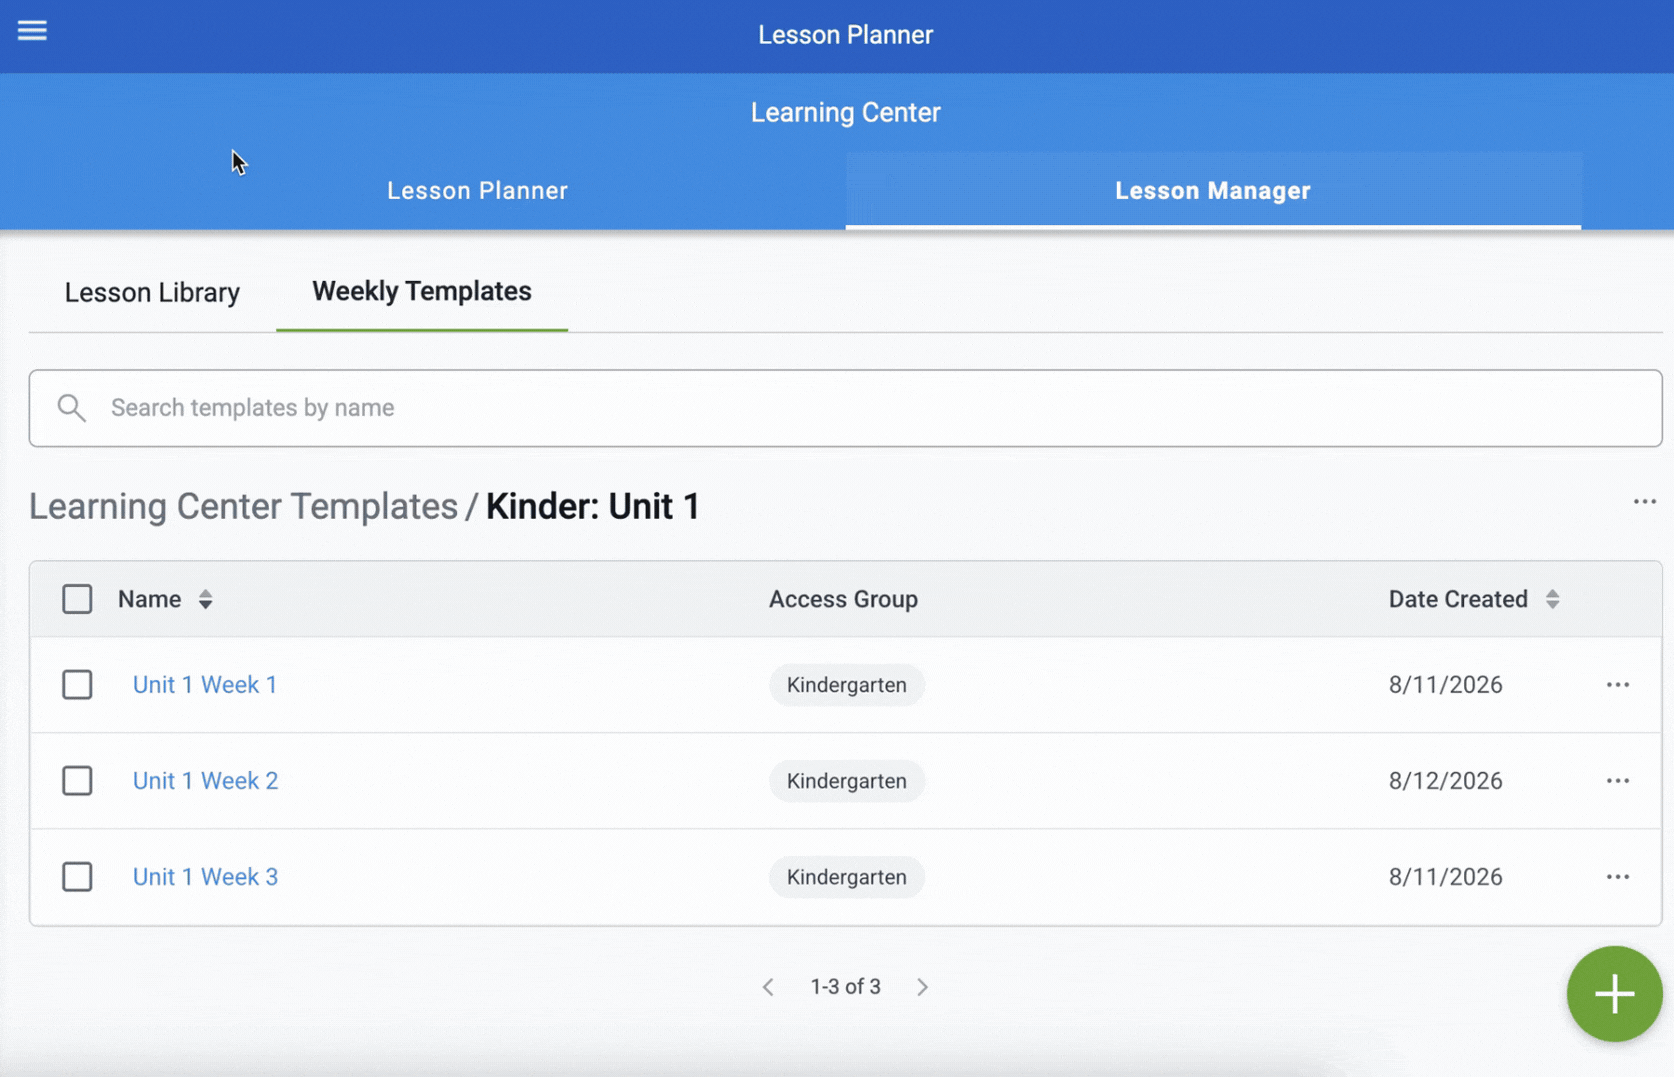Go to the previous page of templates
Viewport: 1674px width, 1077px height.
pyautogui.click(x=768, y=987)
